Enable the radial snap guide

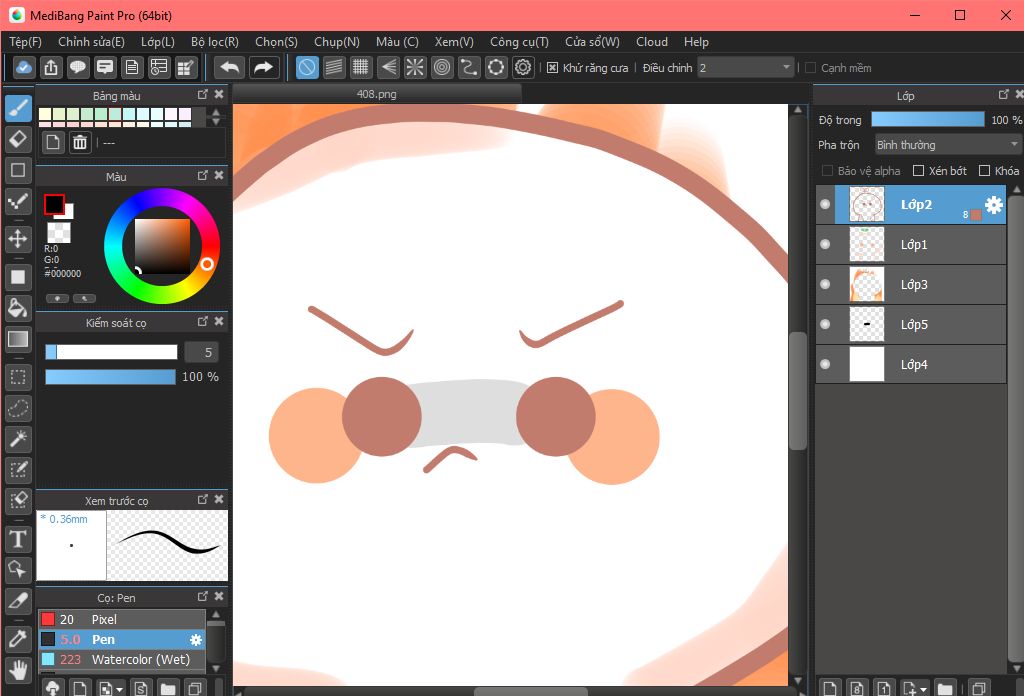(415, 67)
